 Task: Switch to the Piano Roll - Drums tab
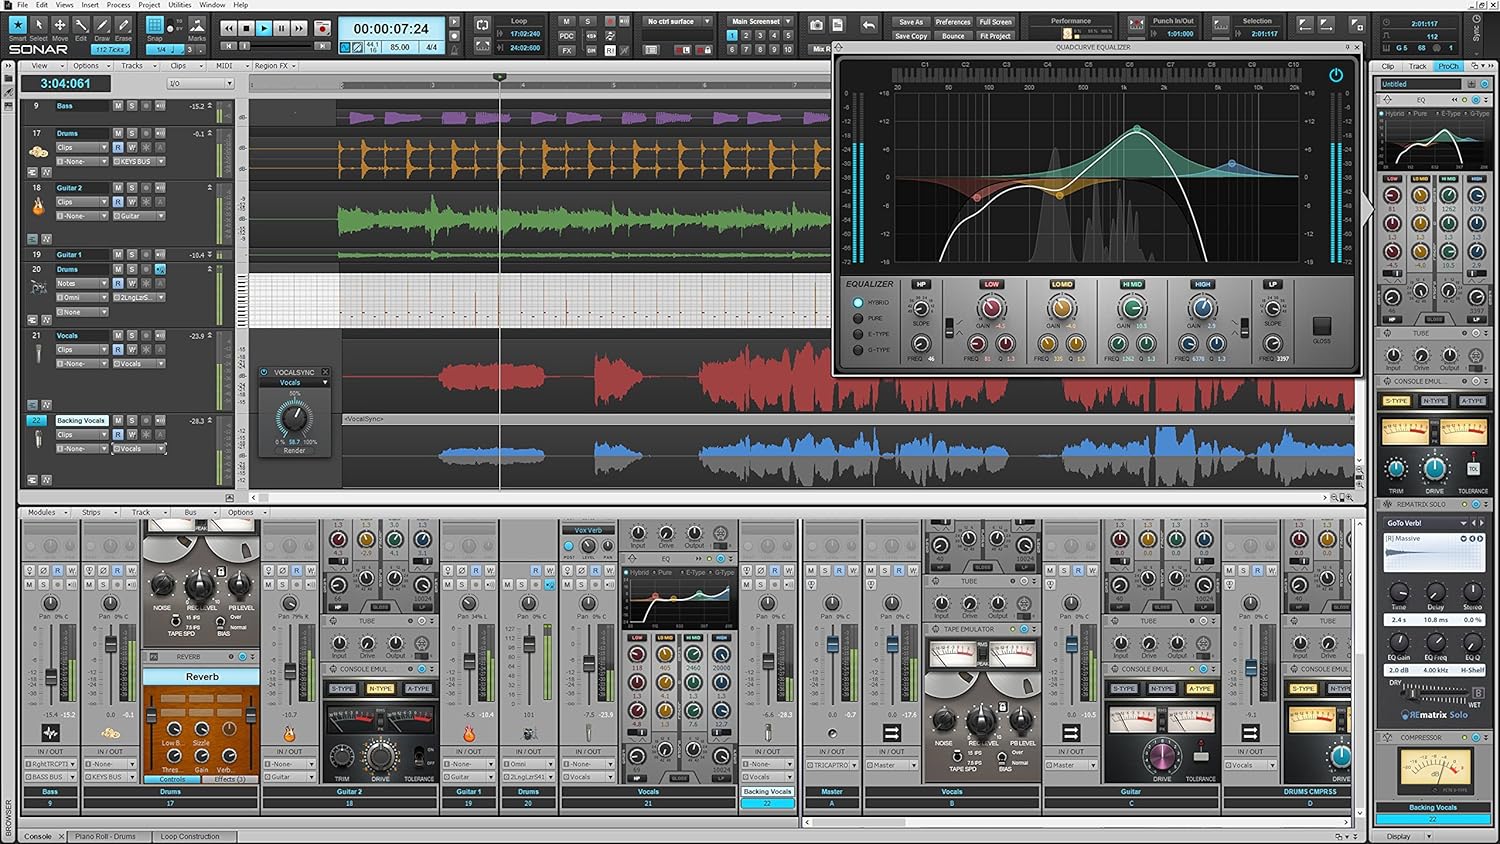pyautogui.click(x=108, y=837)
